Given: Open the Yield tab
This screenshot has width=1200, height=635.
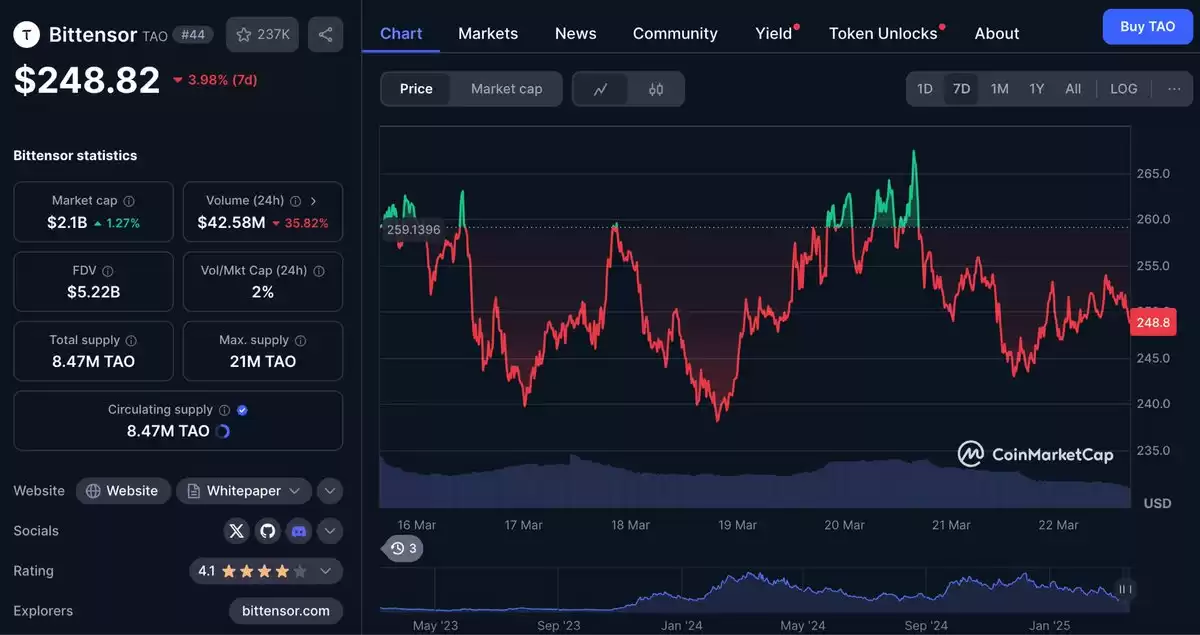Looking at the screenshot, I should point(774,33).
